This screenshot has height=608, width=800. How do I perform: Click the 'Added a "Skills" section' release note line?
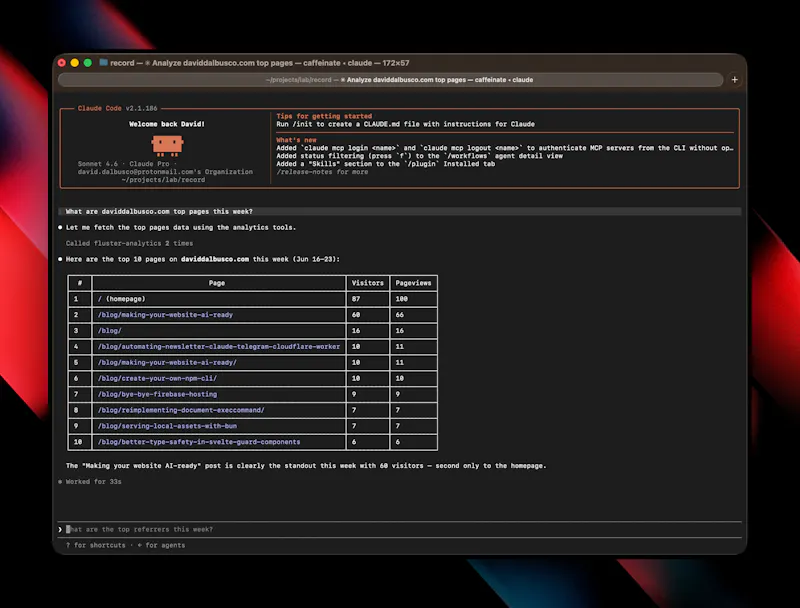pyautogui.click(x=386, y=164)
